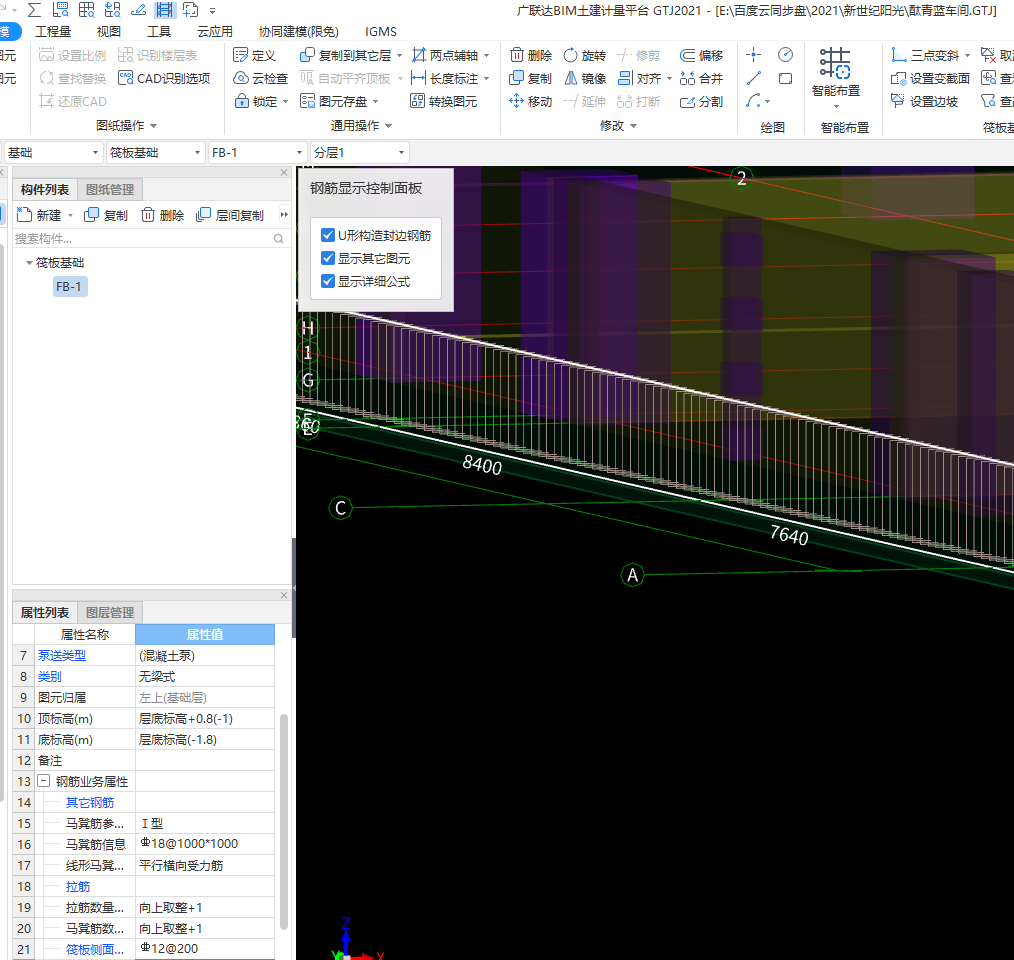Collapse 钢筋业务属性 property group
The height and width of the screenshot is (960, 1014).
tap(43, 781)
